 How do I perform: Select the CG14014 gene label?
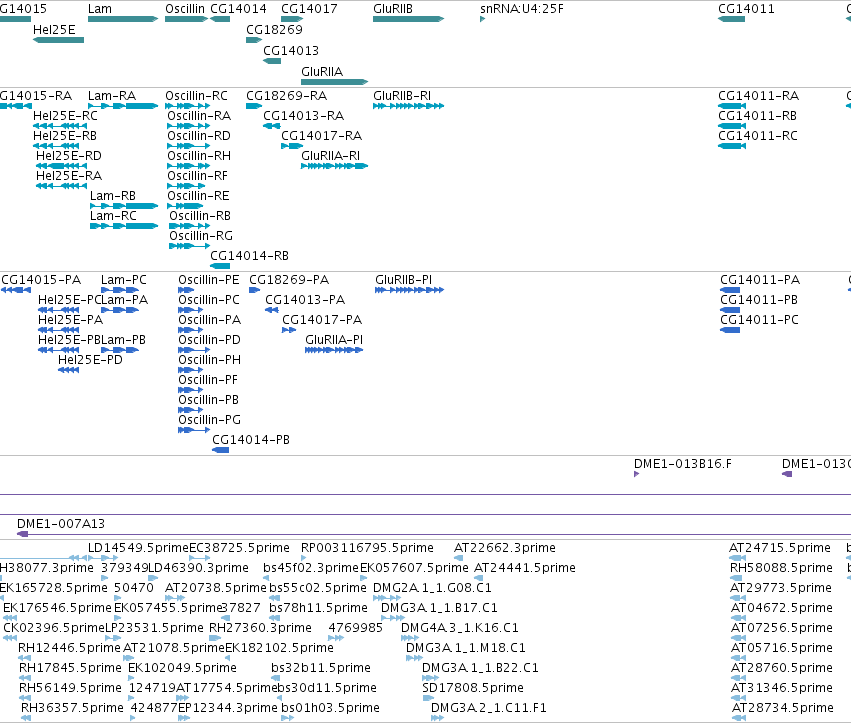pyautogui.click(x=238, y=9)
